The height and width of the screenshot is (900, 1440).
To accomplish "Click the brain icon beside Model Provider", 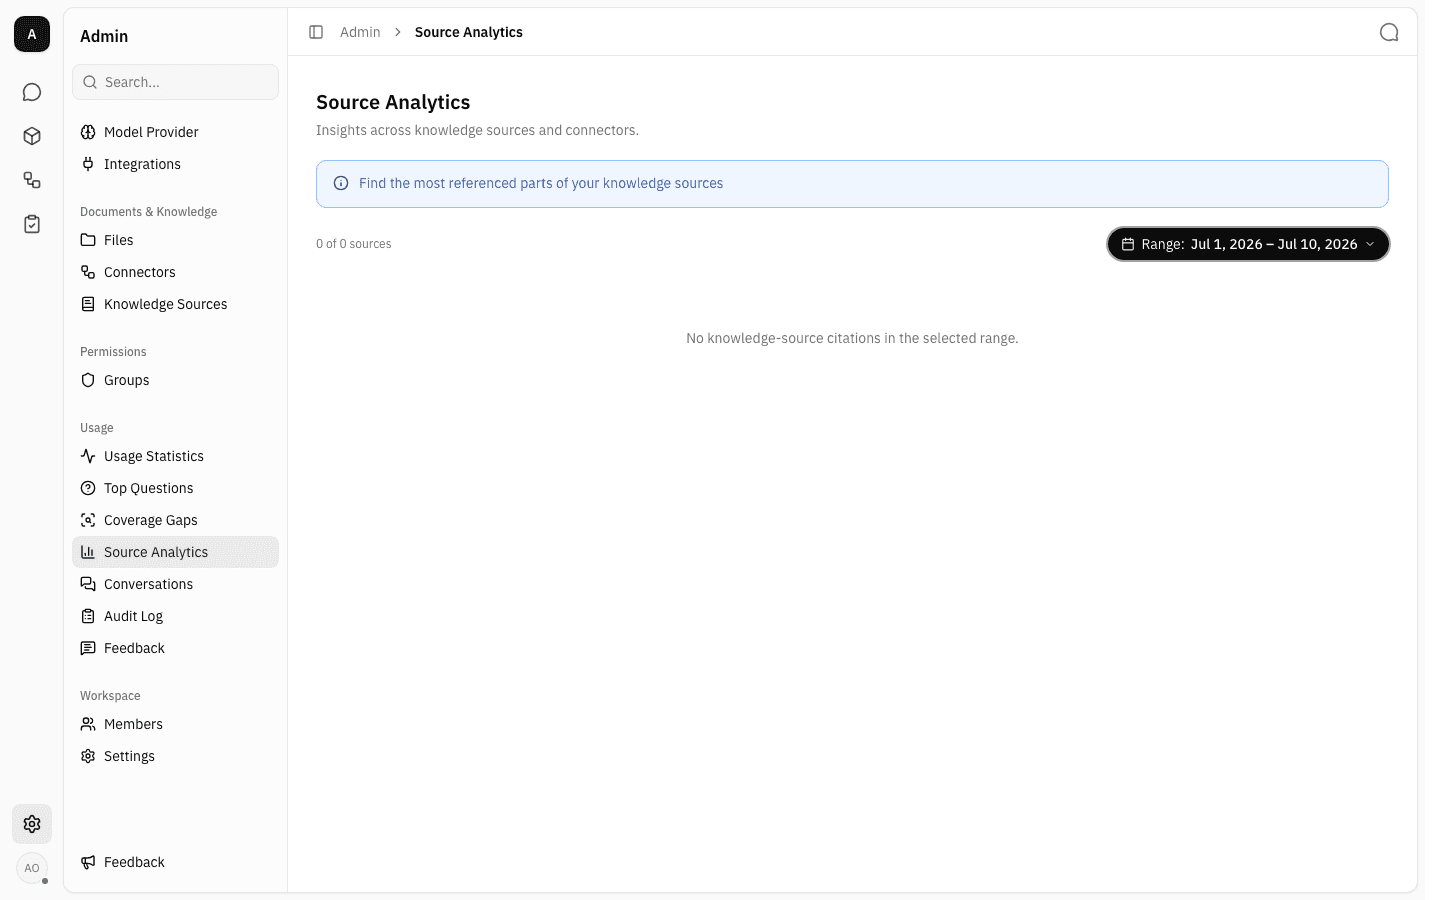I will [88, 132].
